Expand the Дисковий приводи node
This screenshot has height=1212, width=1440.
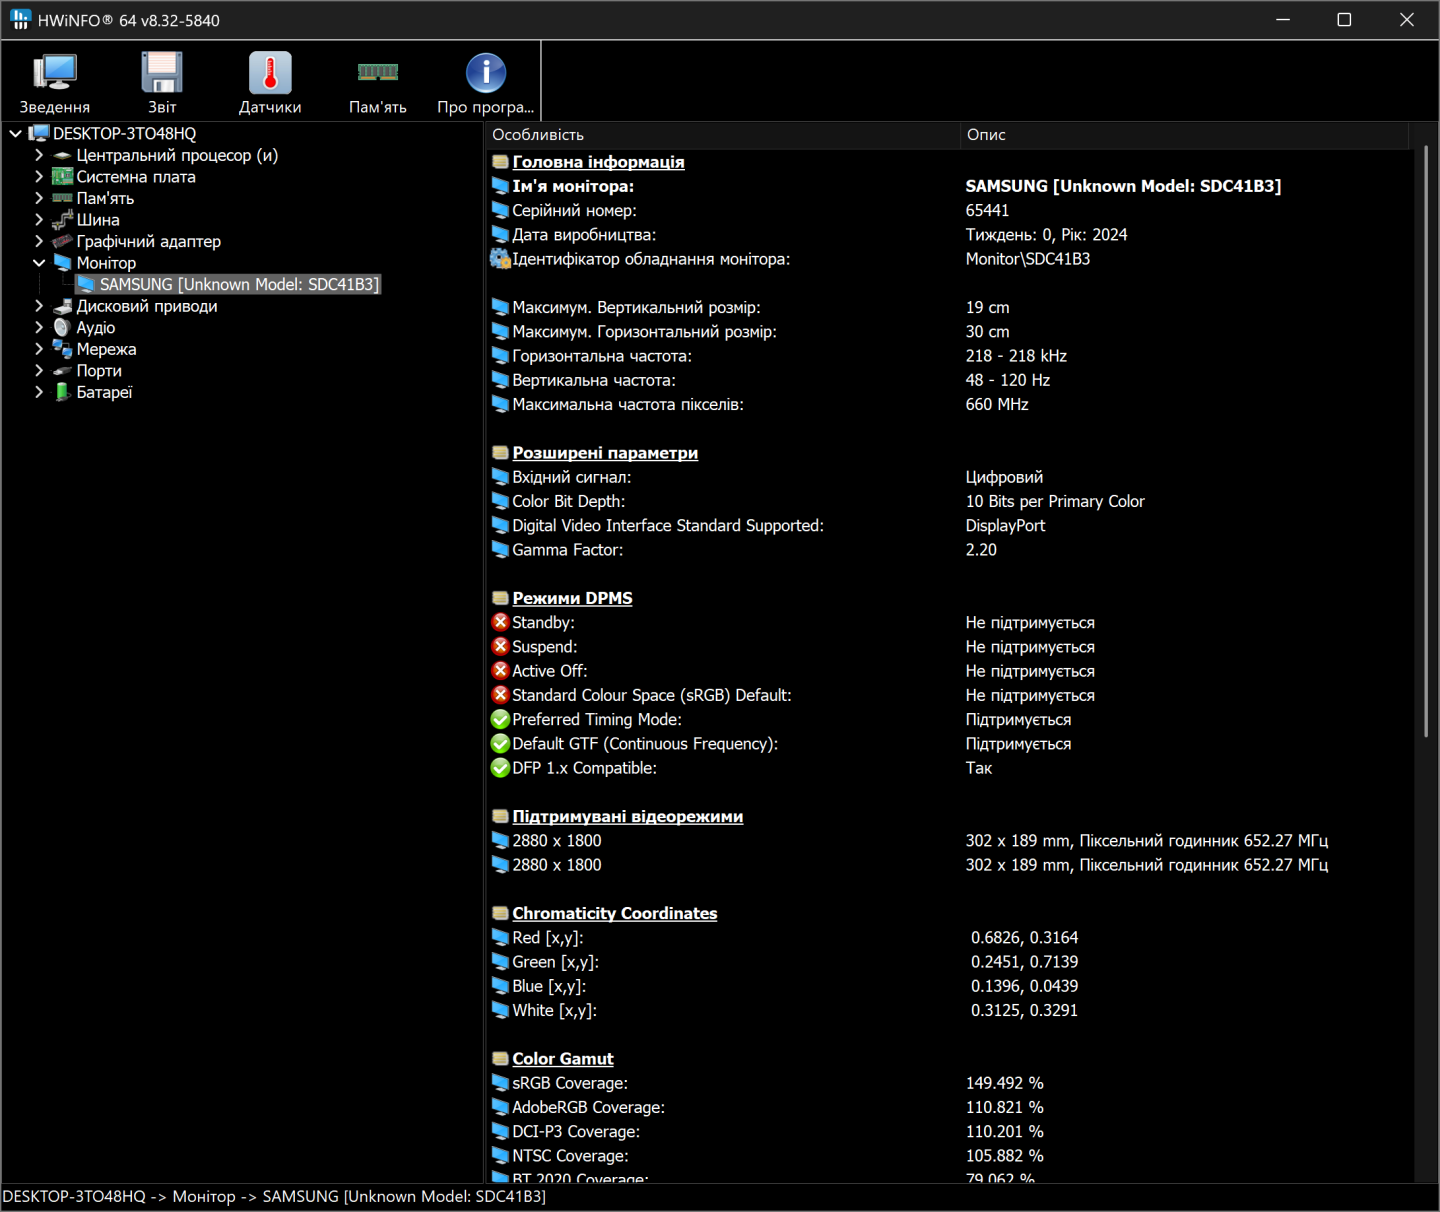pyautogui.click(x=39, y=306)
